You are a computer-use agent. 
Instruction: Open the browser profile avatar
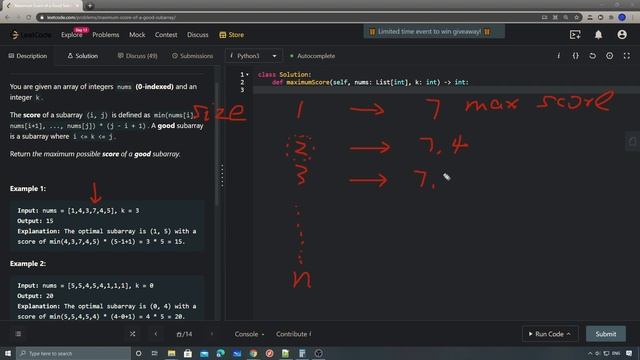622,18
